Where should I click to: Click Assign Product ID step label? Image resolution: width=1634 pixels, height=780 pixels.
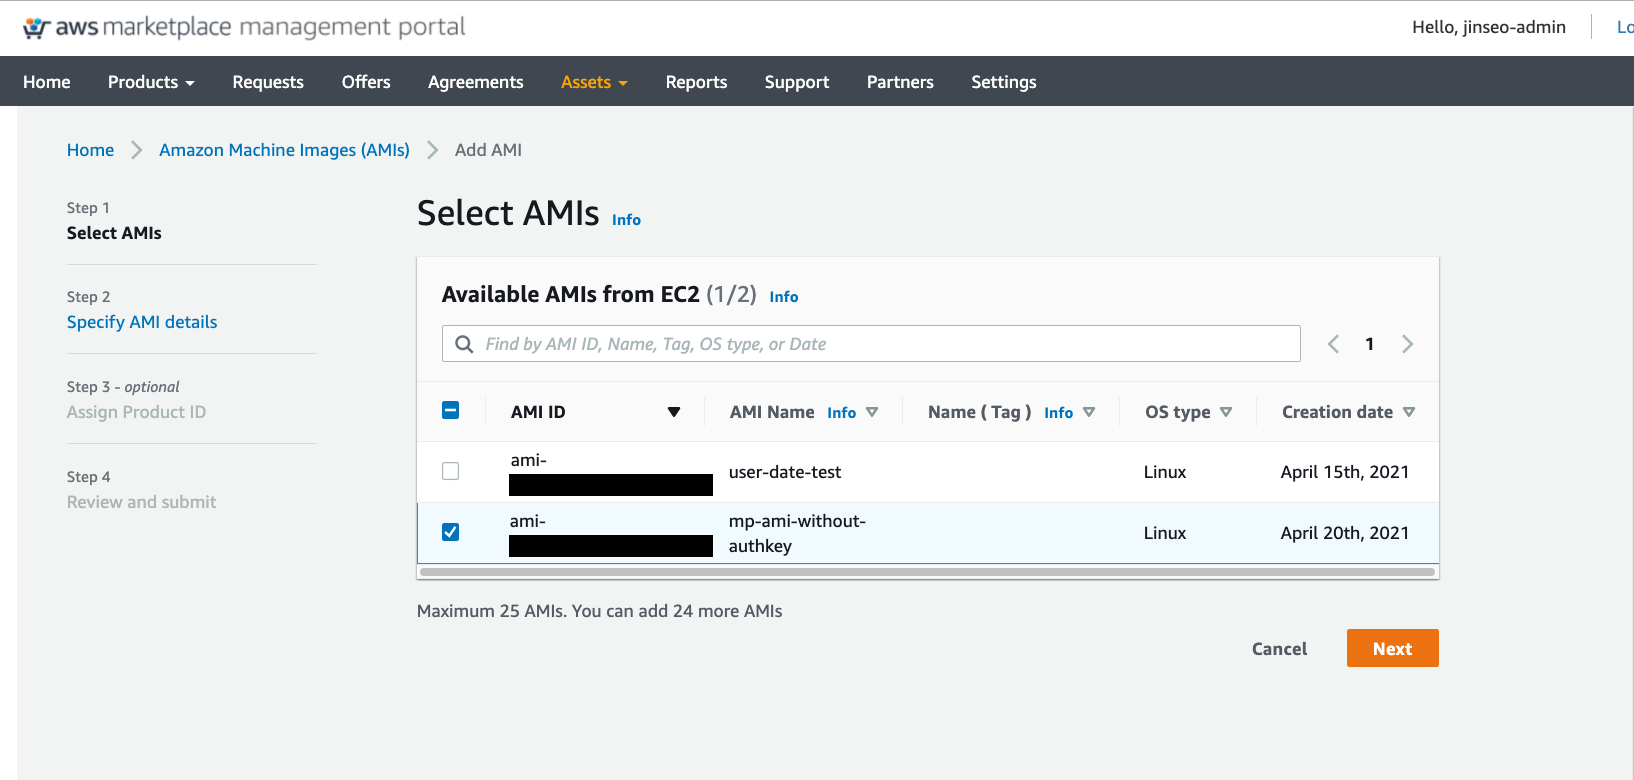click(x=136, y=412)
